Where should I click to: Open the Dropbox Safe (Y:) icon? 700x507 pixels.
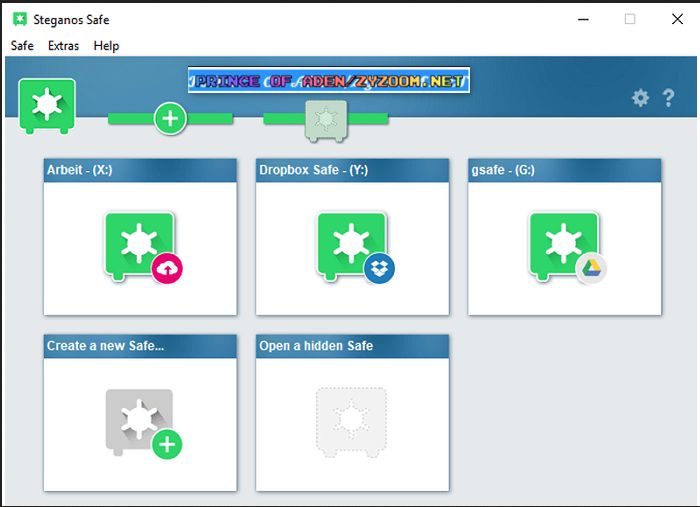coord(351,246)
